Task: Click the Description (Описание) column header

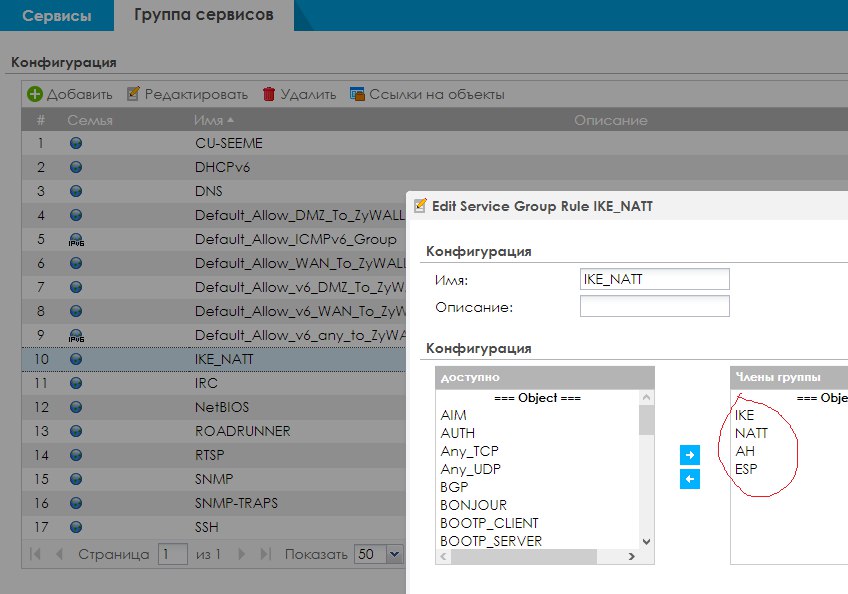Action: click(611, 120)
